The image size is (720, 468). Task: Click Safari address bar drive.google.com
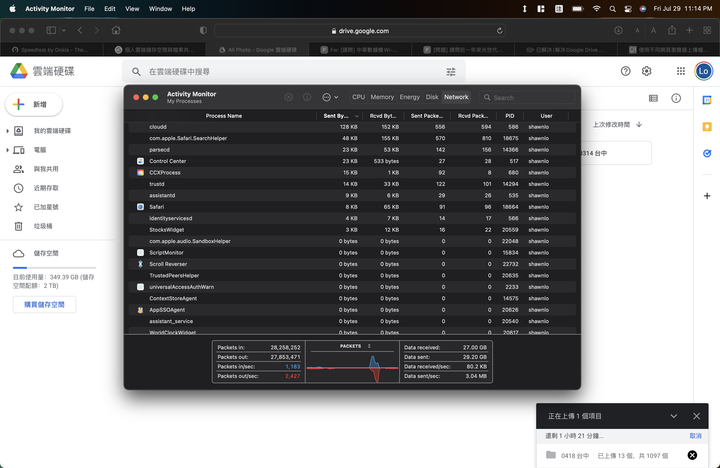click(x=360, y=31)
